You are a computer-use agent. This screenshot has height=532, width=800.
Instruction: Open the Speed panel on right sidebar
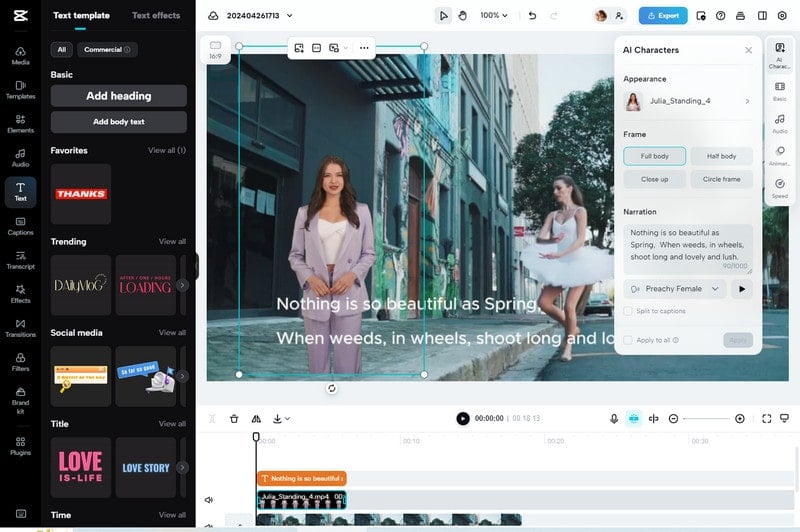point(780,188)
